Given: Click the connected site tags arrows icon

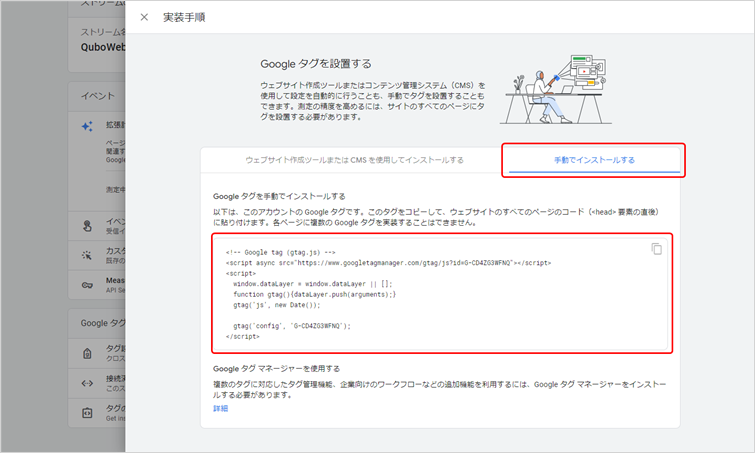Looking at the screenshot, I should (x=87, y=383).
